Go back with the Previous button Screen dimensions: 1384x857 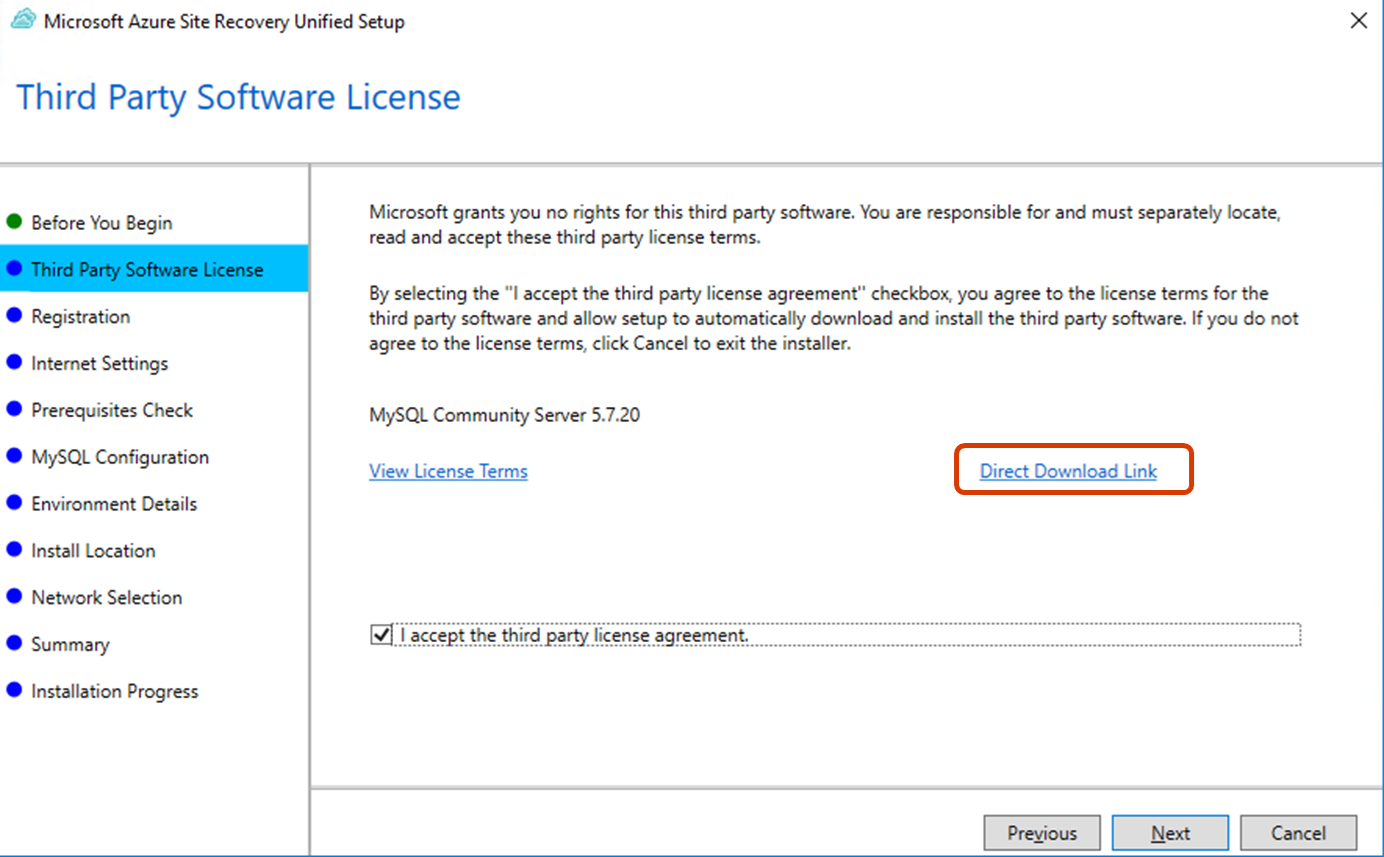[1042, 833]
